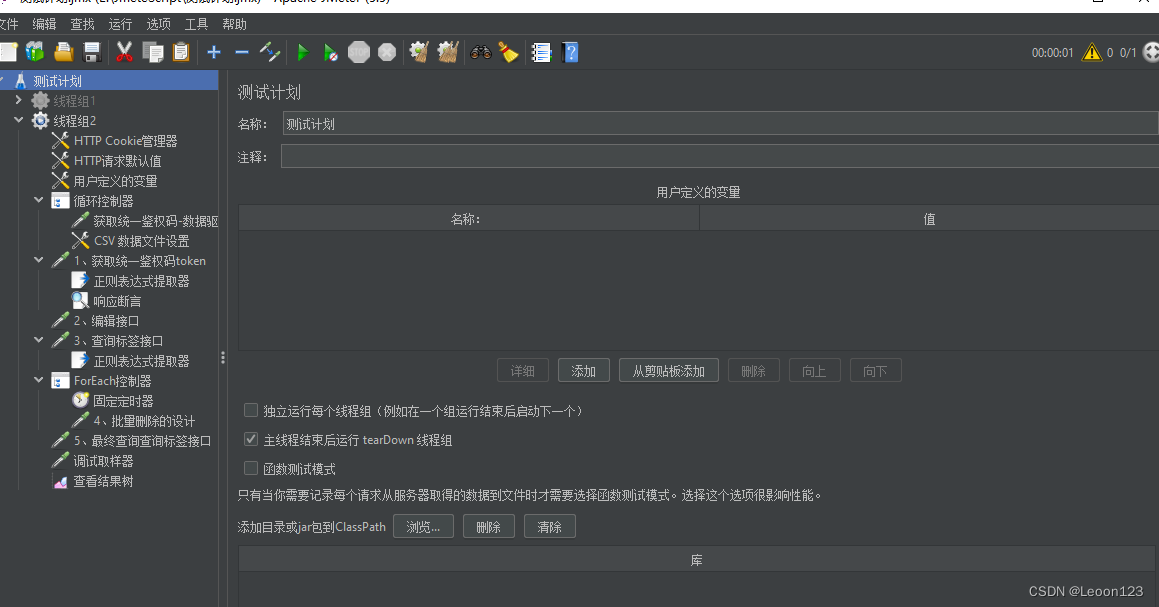This screenshot has width=1159, height=607.
Task: Collapse the ForEach控制器 node
Action: 38,379
